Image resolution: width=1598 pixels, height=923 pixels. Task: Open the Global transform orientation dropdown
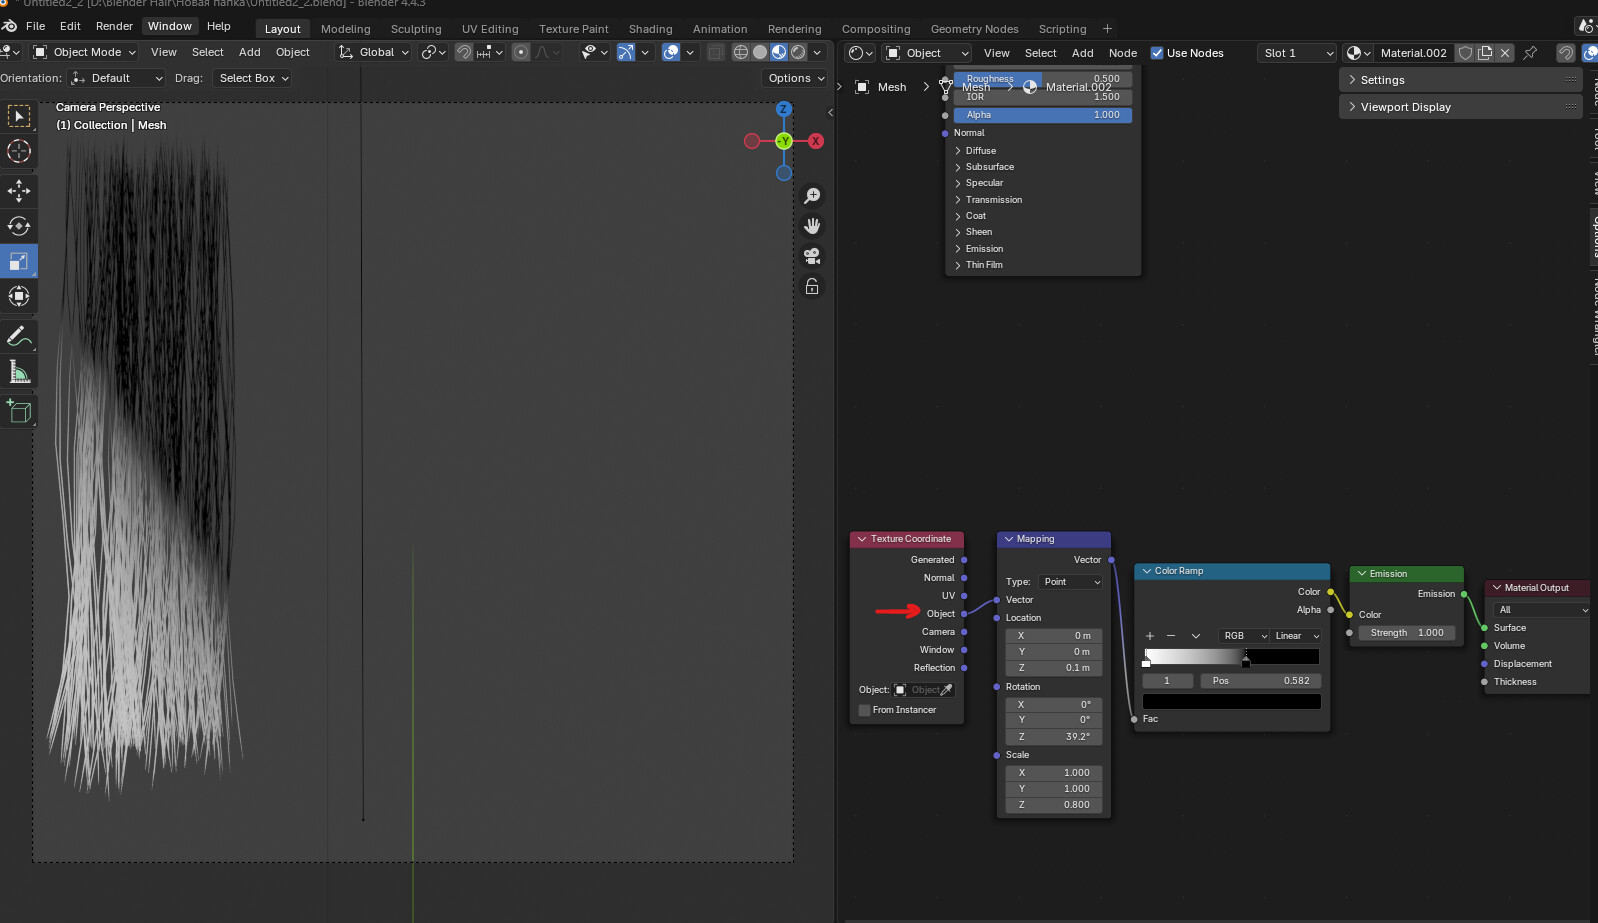click(x=373, y=52)
